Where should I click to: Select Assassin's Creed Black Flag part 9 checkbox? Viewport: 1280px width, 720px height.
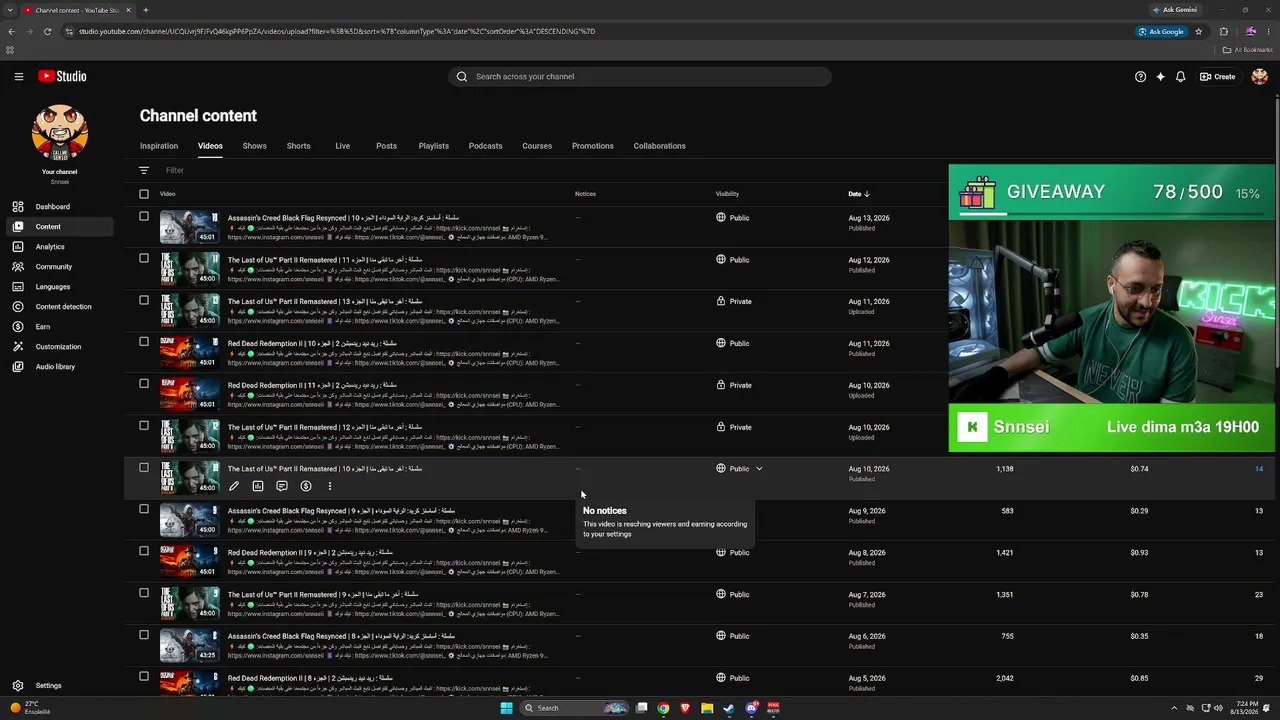(144, 510)
